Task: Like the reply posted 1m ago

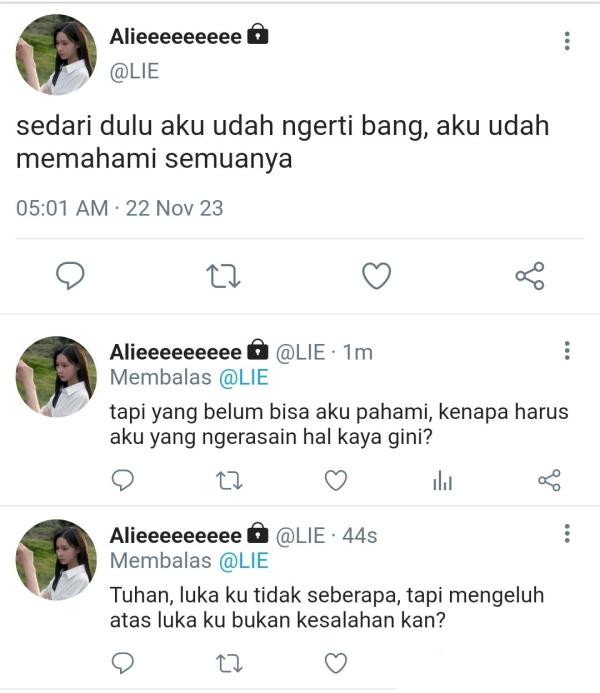Action: (336, 480)
